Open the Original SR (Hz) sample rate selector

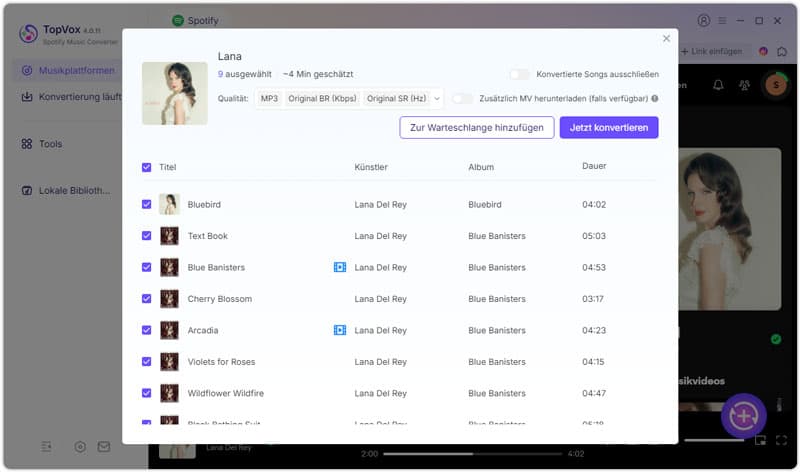pyautogui.click(x=396, y=98)
